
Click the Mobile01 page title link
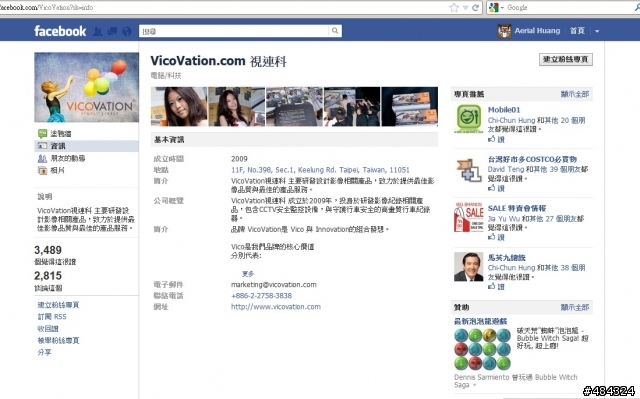pyautogui.click(x=504, y=110)
